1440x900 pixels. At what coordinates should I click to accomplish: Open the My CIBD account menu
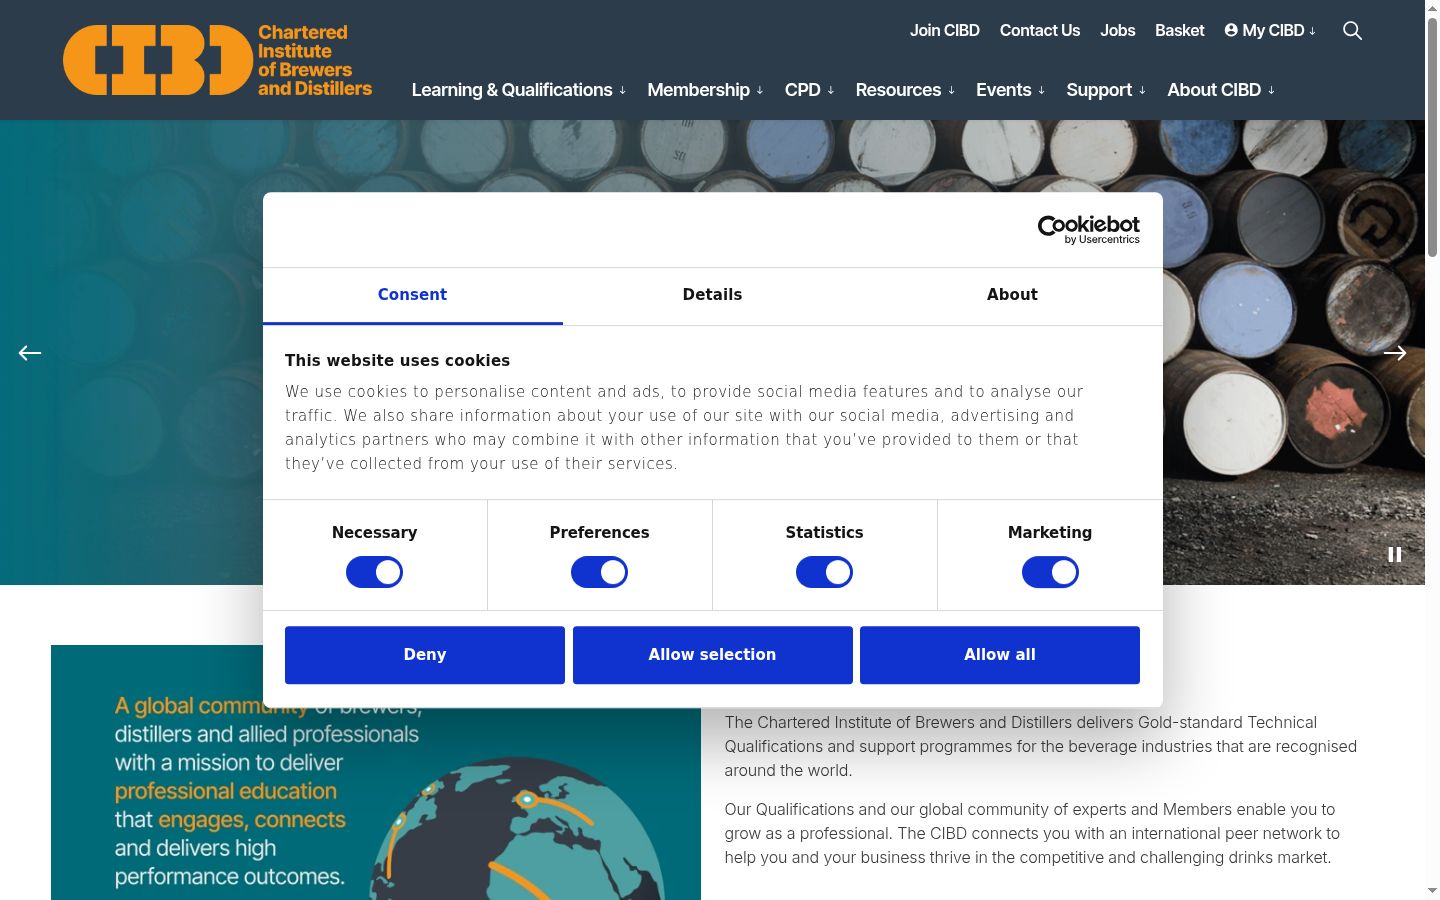pyautogui.click(x=1270, y=31)
